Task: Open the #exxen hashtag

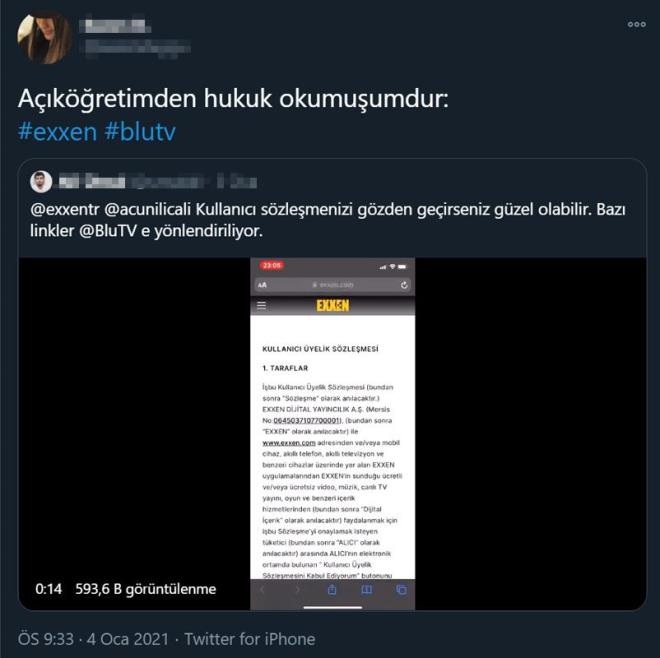Action: 58,132
